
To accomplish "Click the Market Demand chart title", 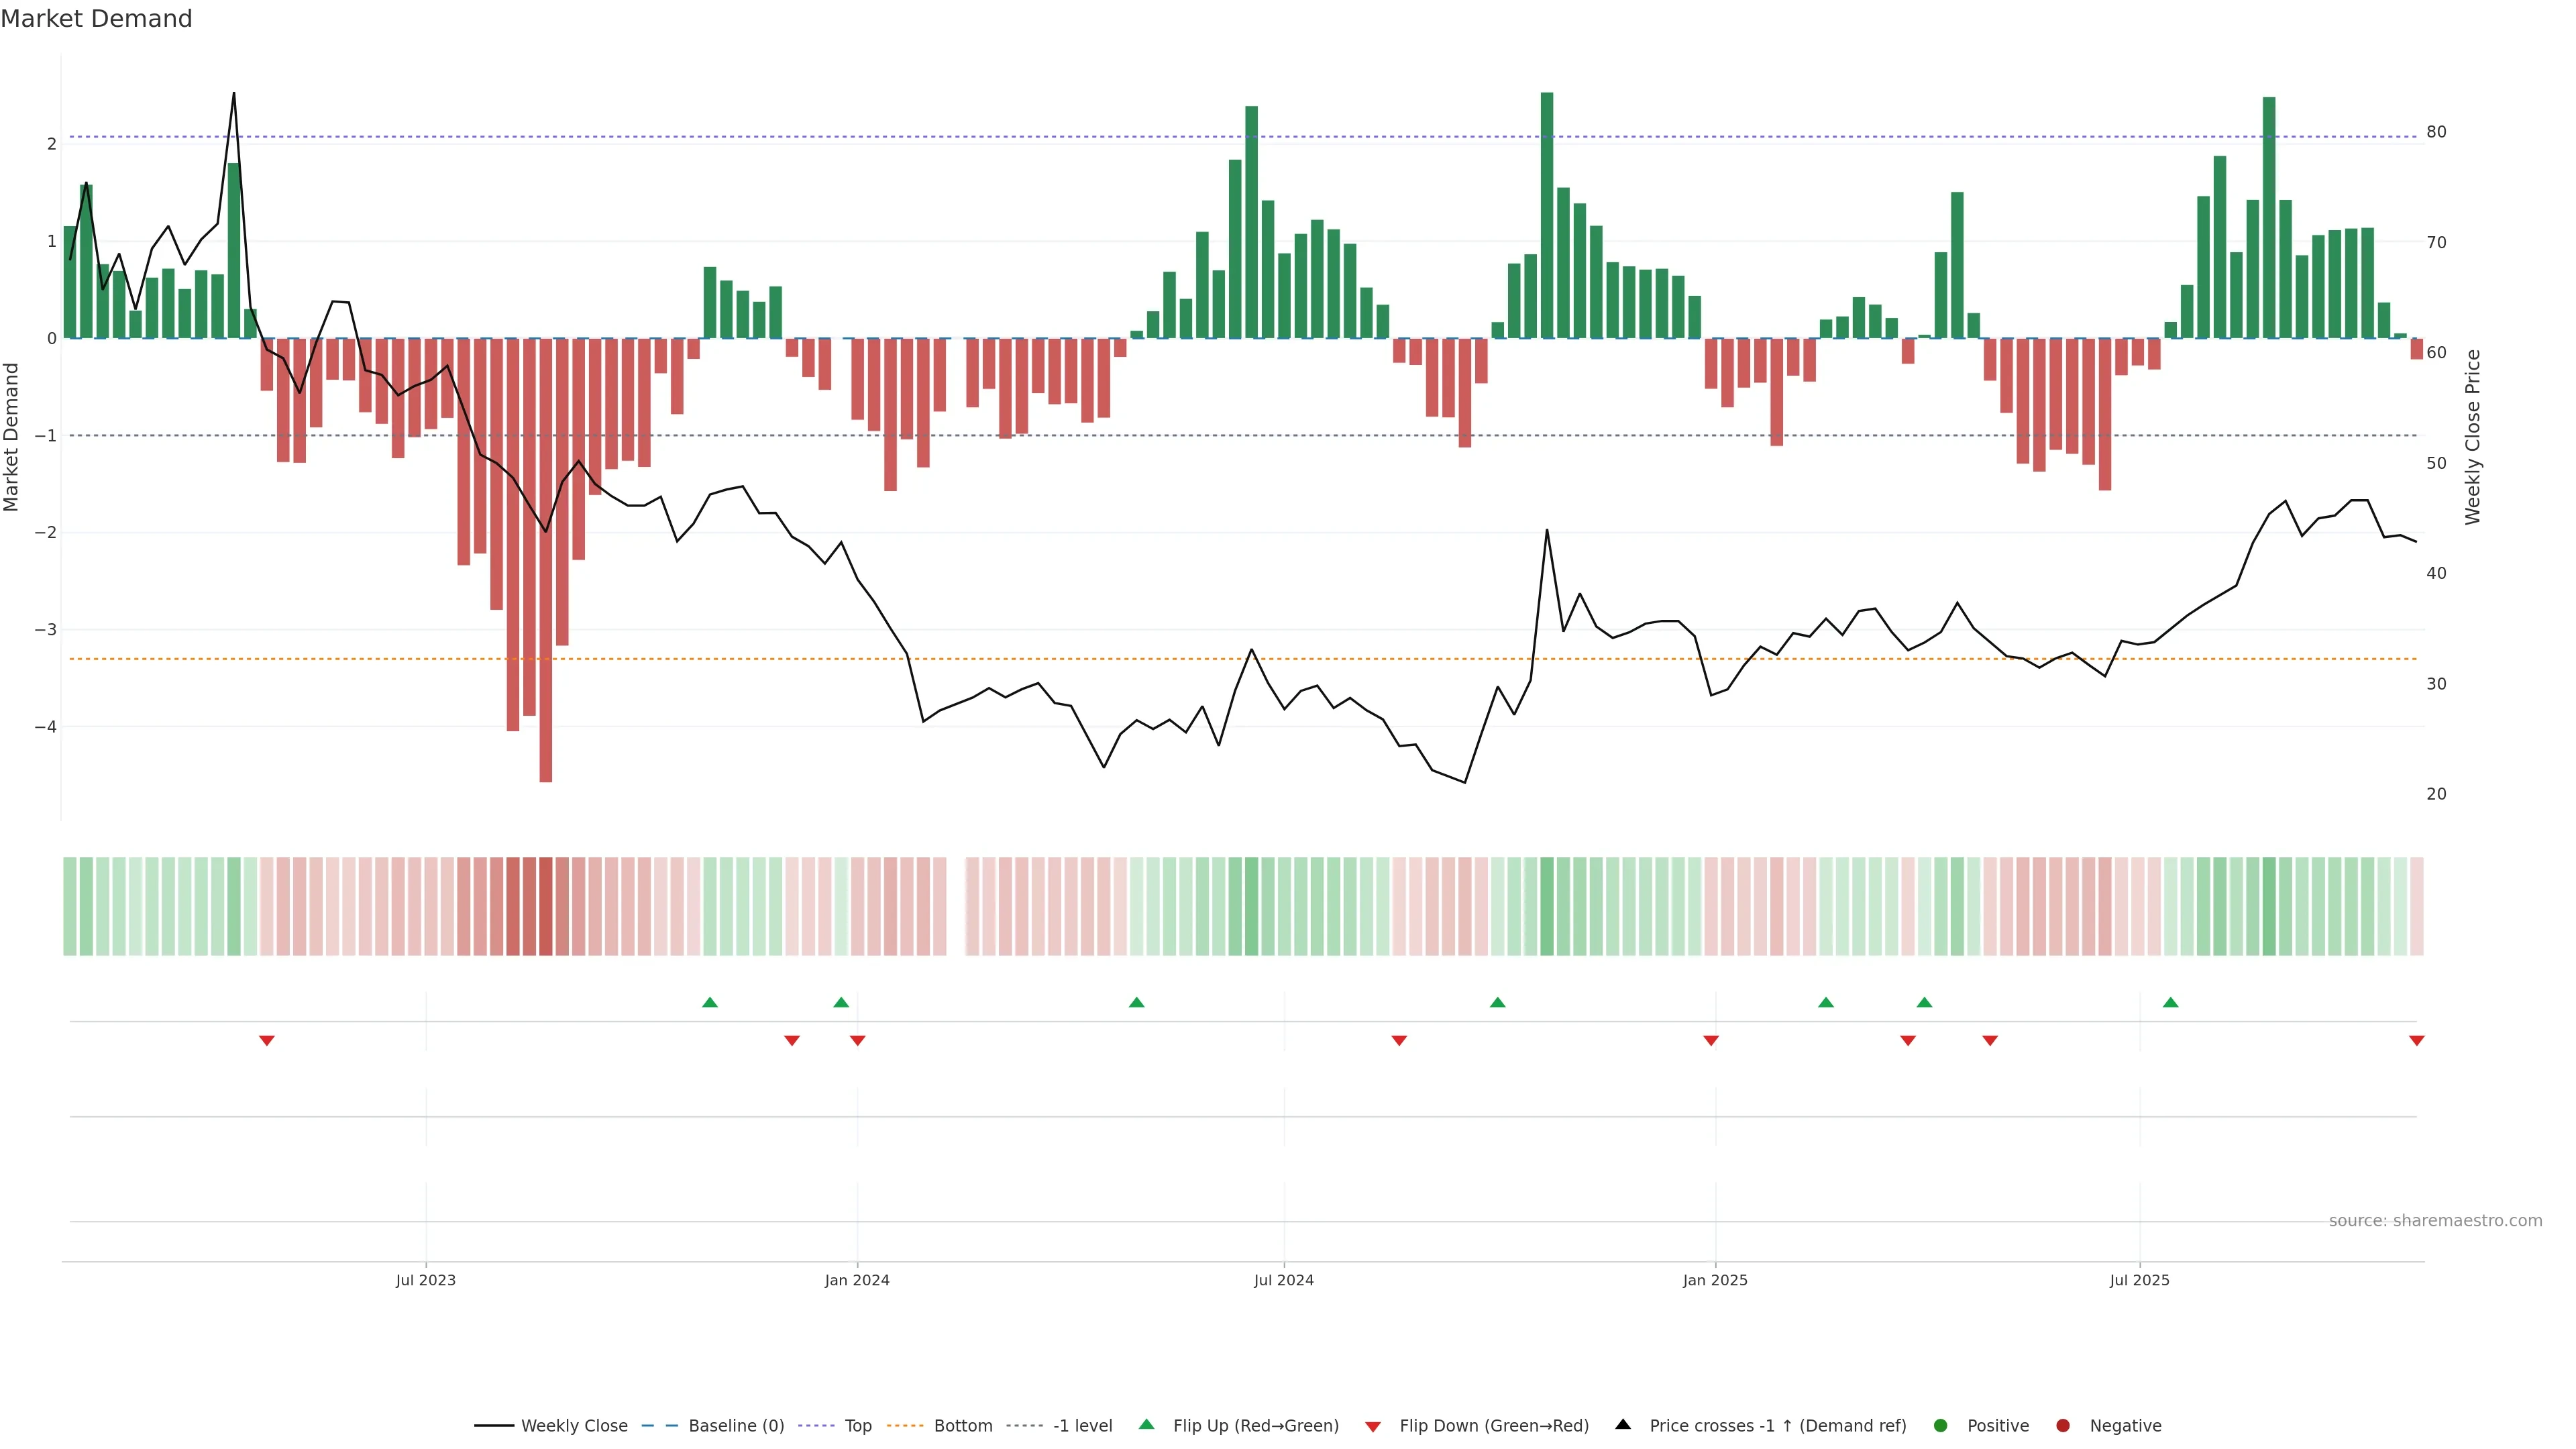I will [96, 19].
